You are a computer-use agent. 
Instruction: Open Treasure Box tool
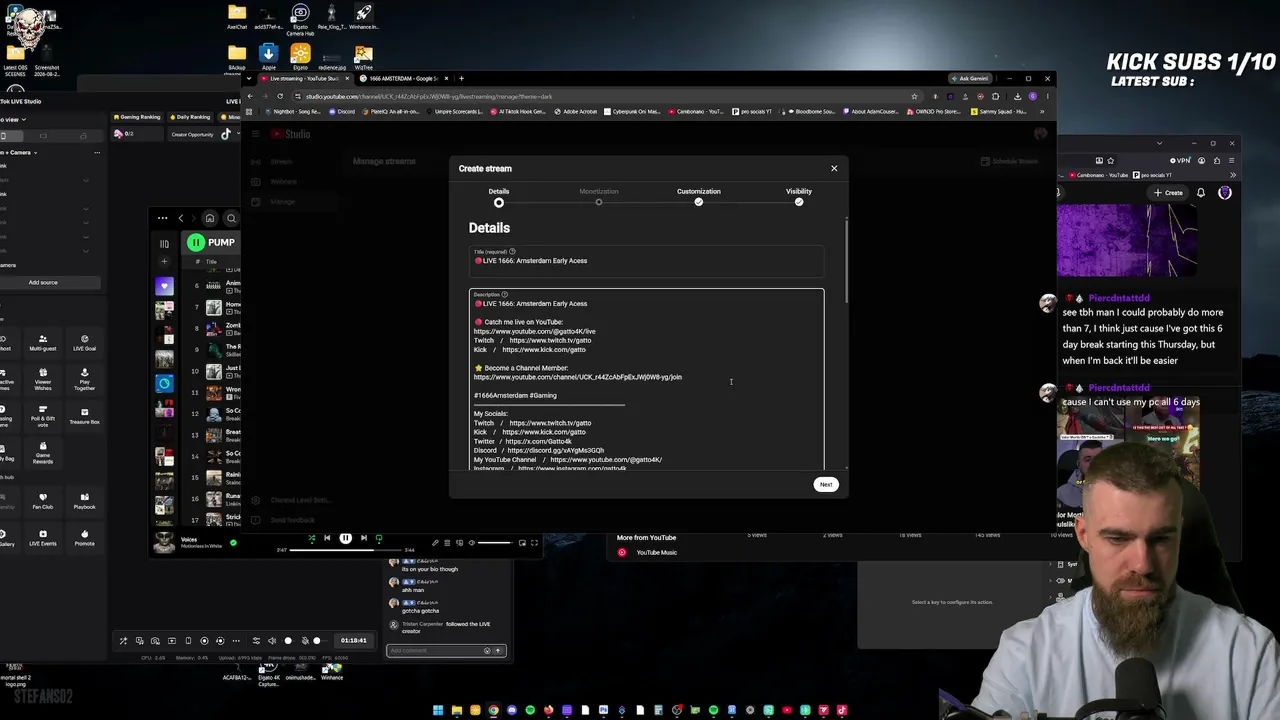84,415
